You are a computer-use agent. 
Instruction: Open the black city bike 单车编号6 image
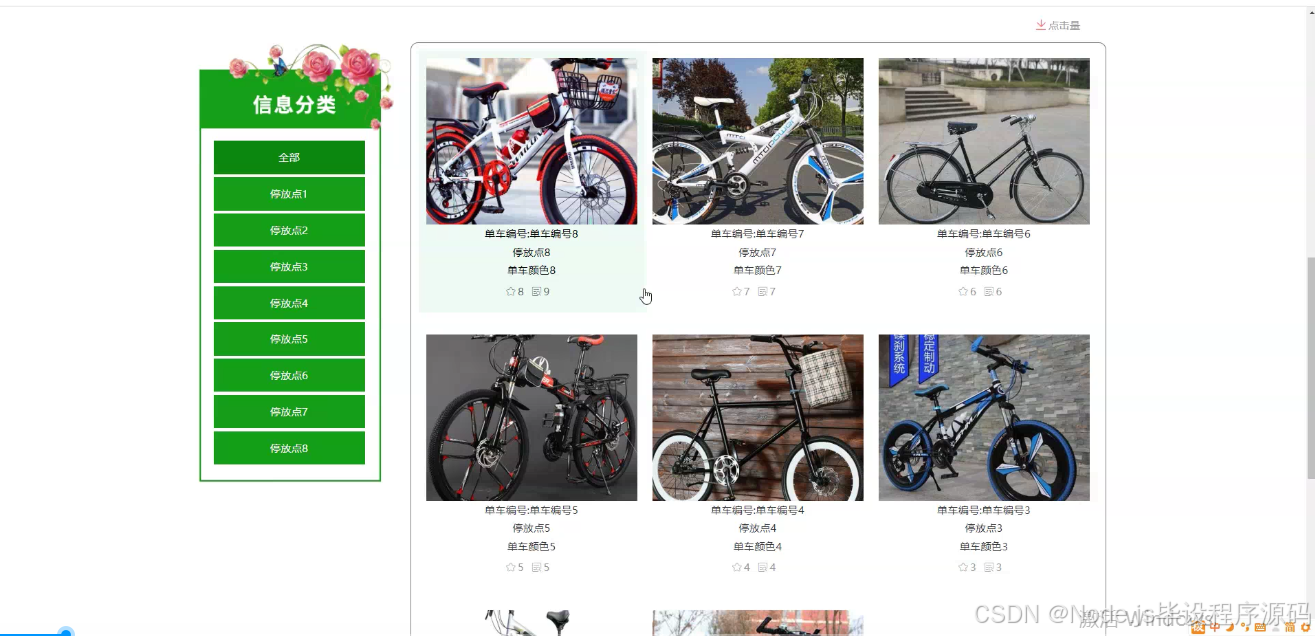coord(984,141)
